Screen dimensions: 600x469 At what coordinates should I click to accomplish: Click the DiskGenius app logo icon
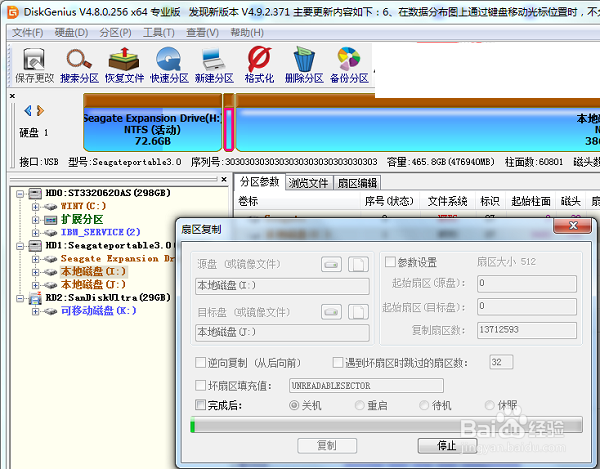13,12
